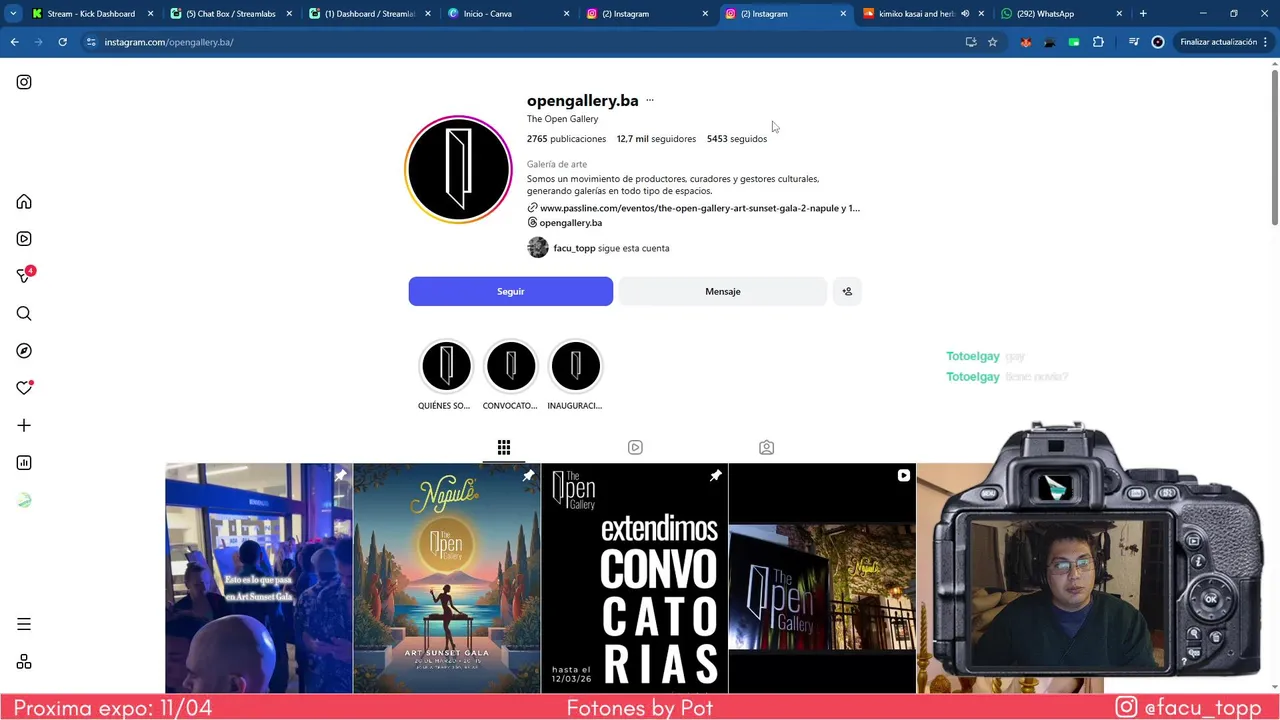The height and width of the screenshot is (720, 1280).
Task: Open profile options three-dot menu
Action: (650, 100)
